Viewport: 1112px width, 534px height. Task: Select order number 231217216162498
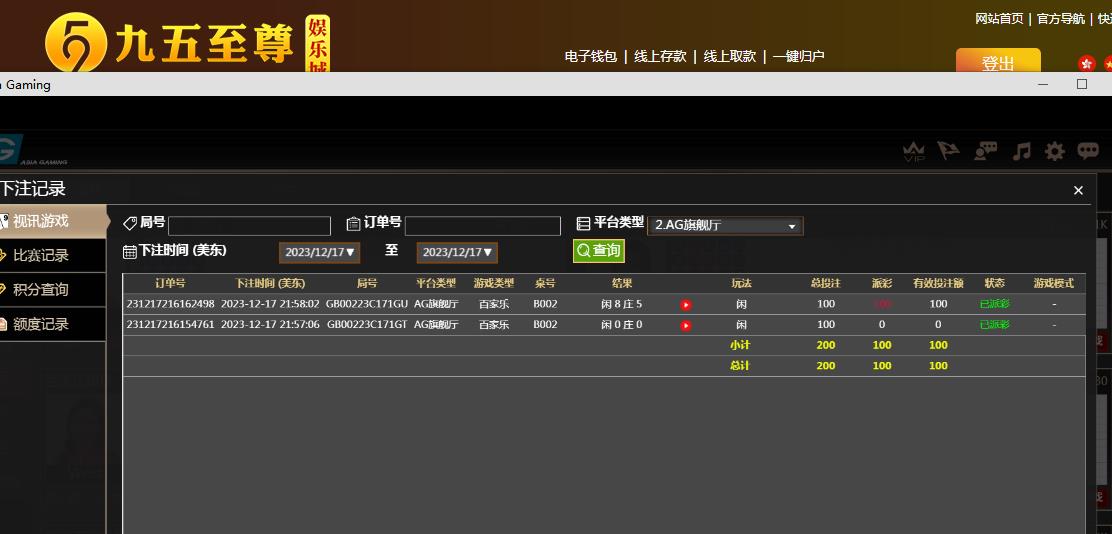[x=170, y=304]
